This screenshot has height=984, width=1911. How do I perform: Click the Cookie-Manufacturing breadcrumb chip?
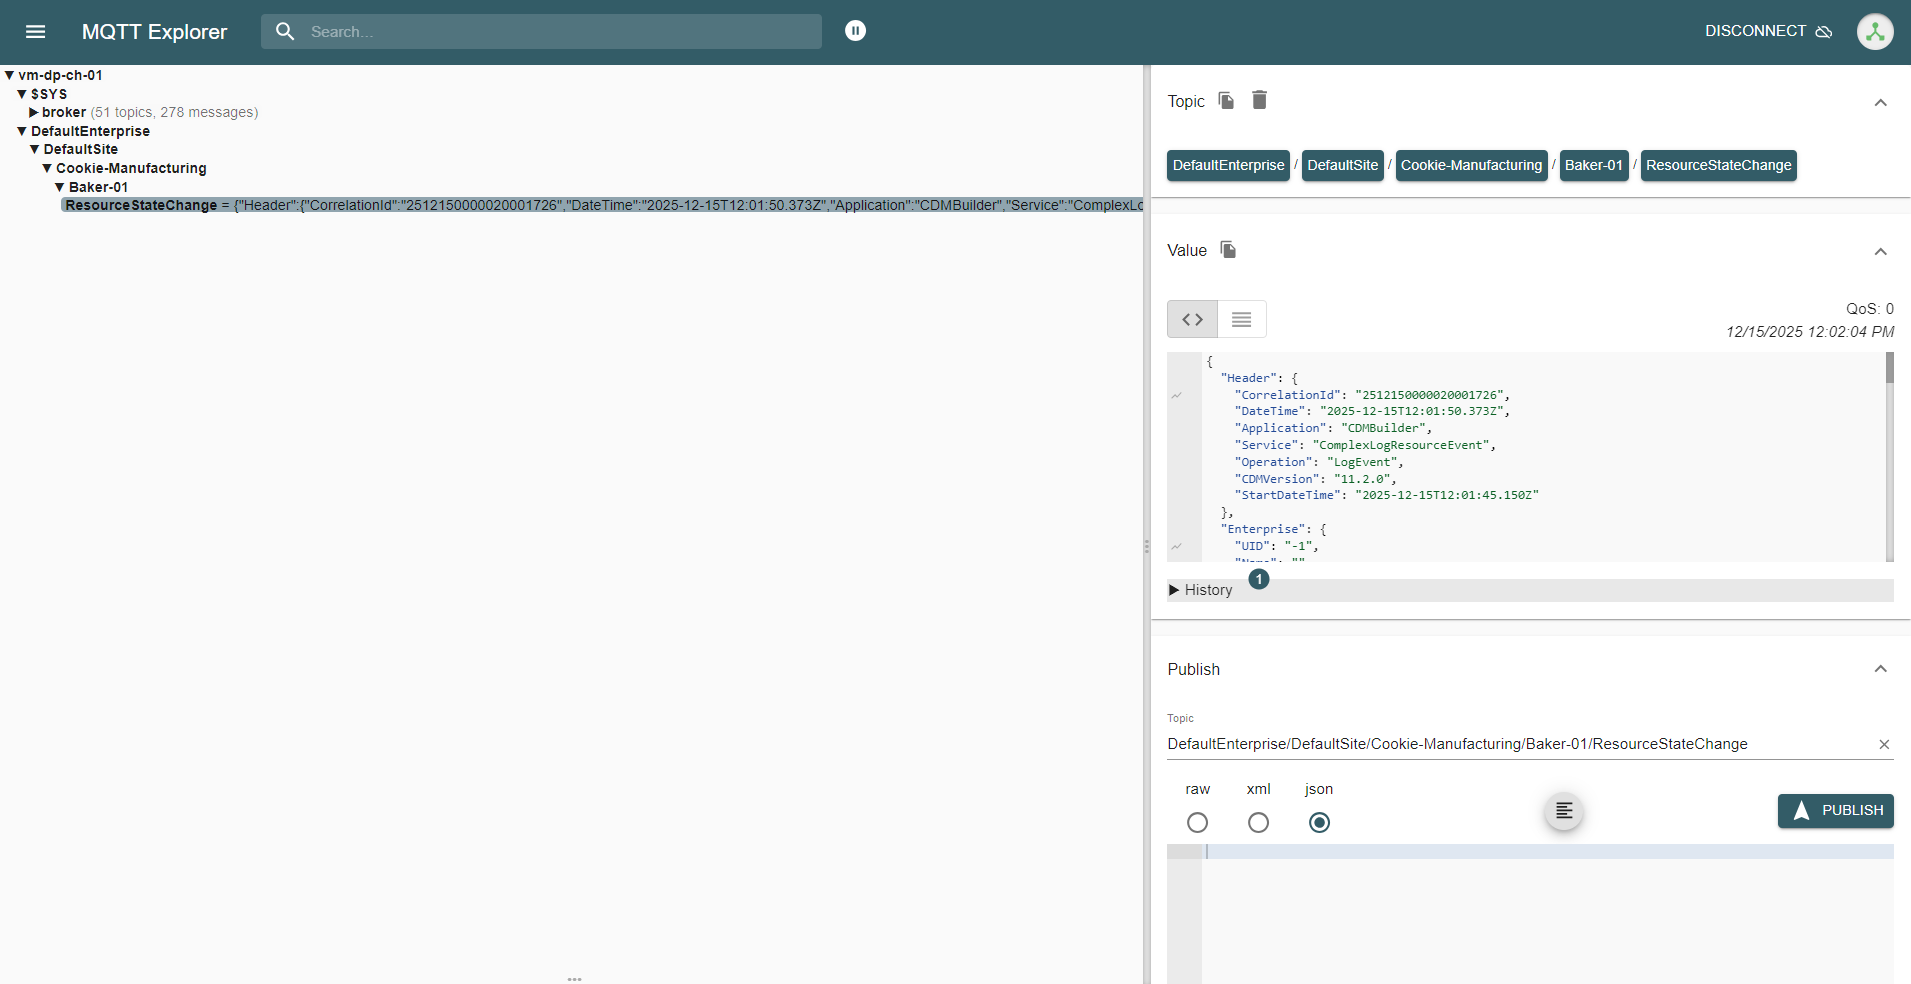pos(1471,165)
